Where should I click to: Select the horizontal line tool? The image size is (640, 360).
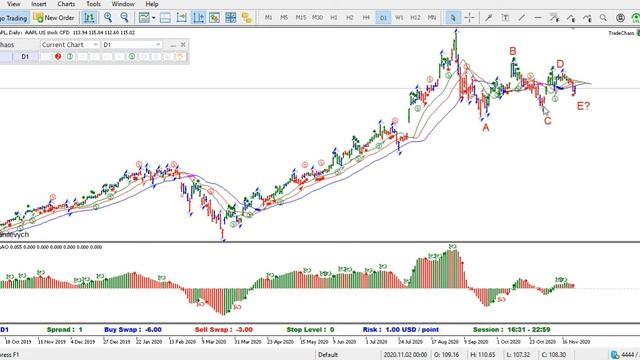[538, 18]
